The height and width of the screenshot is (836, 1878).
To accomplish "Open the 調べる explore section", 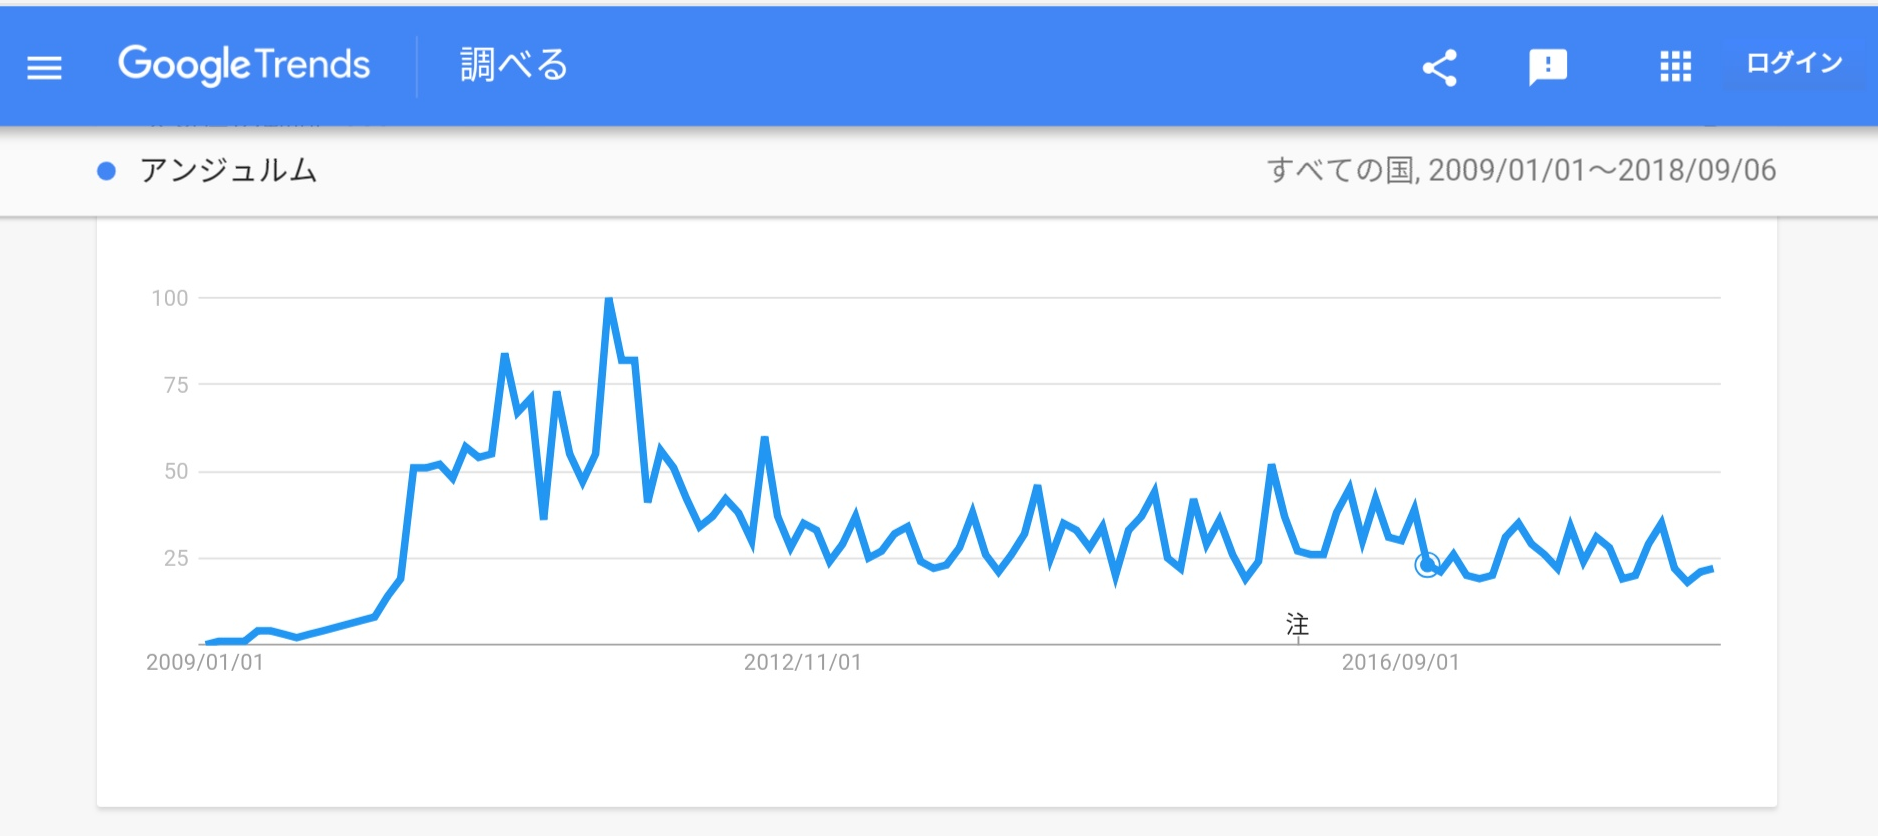I will 513,65.
